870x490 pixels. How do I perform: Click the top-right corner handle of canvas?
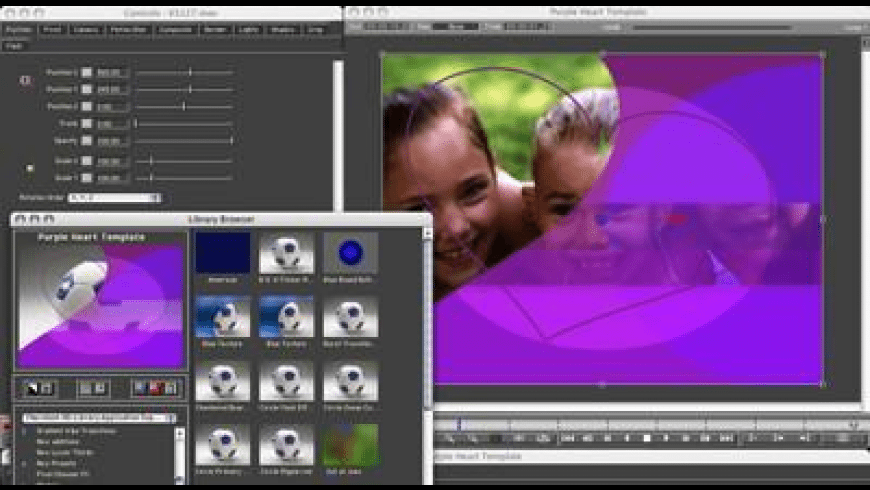coord(822,54)
